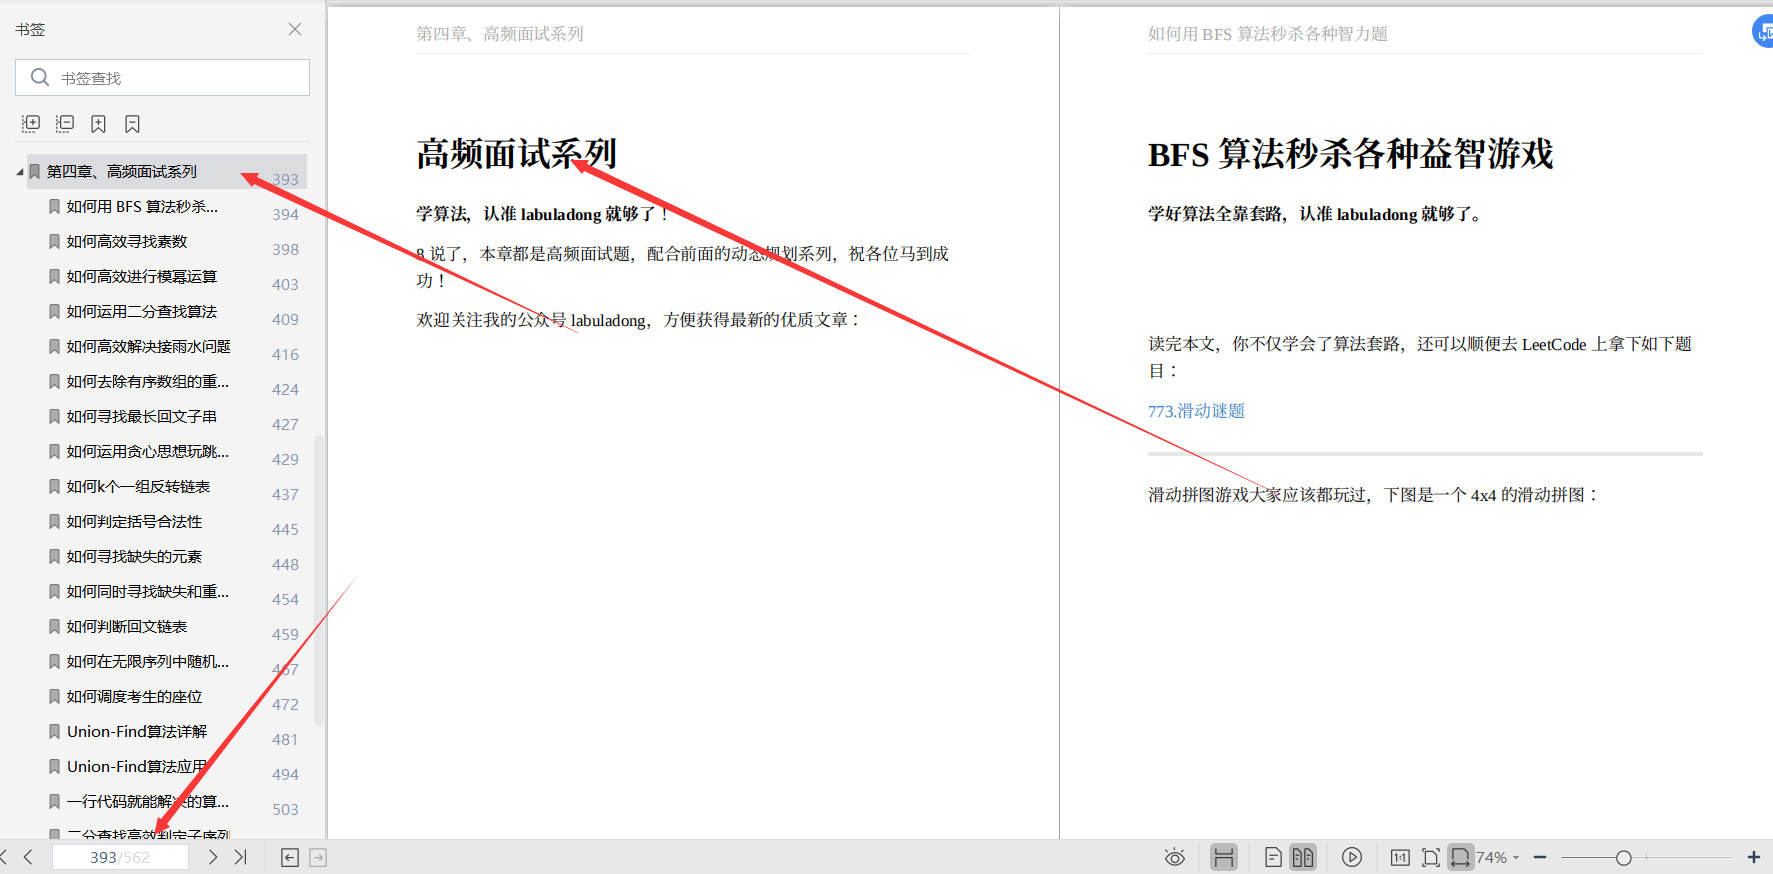Click page header 如何用 BFS 算法秒杀各种智力题

(1267, 34)
